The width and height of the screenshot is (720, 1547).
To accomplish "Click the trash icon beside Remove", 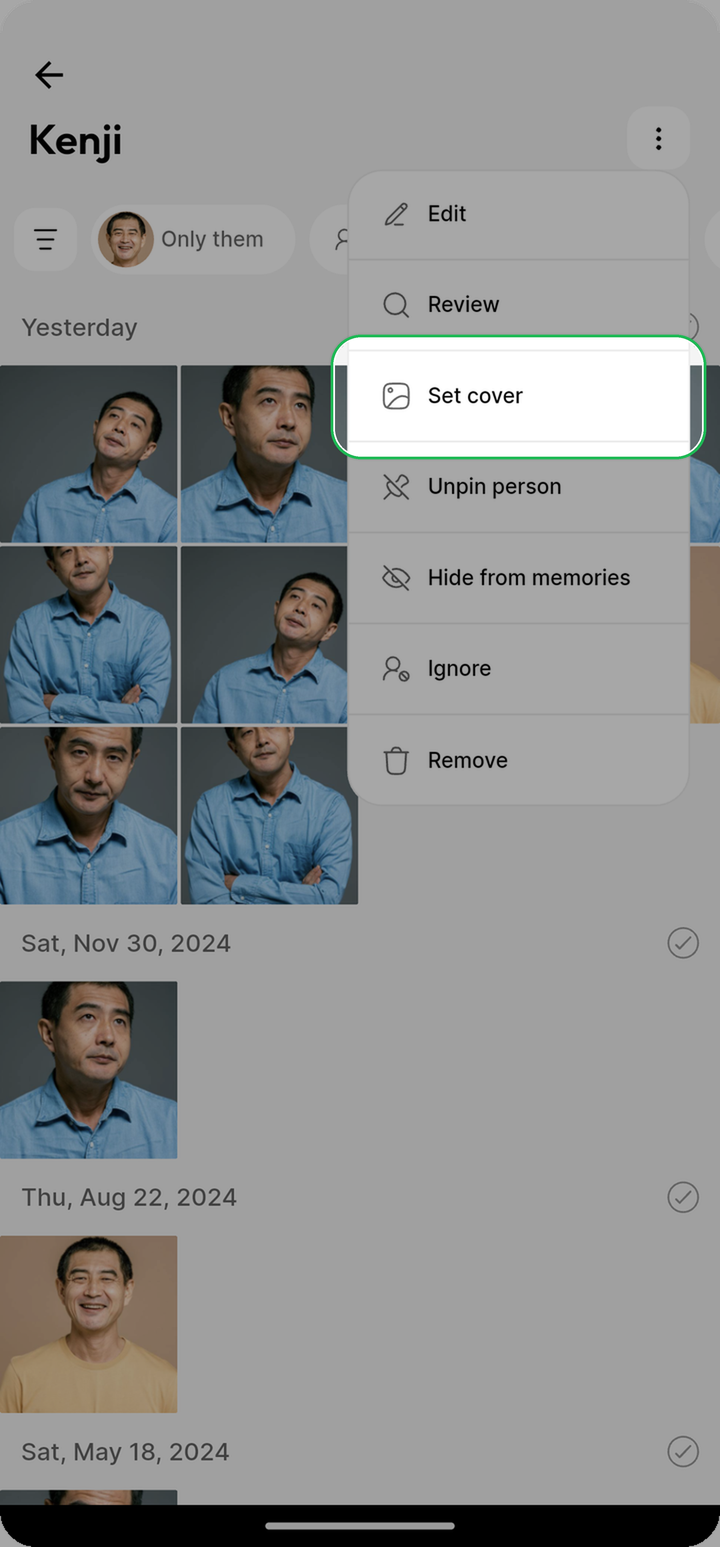I will coord(396,761).
